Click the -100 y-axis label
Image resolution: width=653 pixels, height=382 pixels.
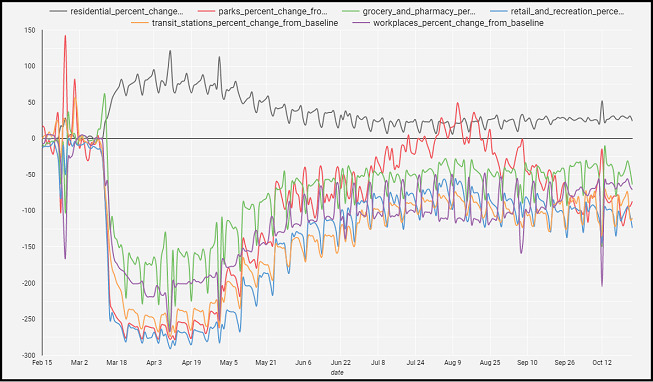pyautogui.click(x=29, y=211)
